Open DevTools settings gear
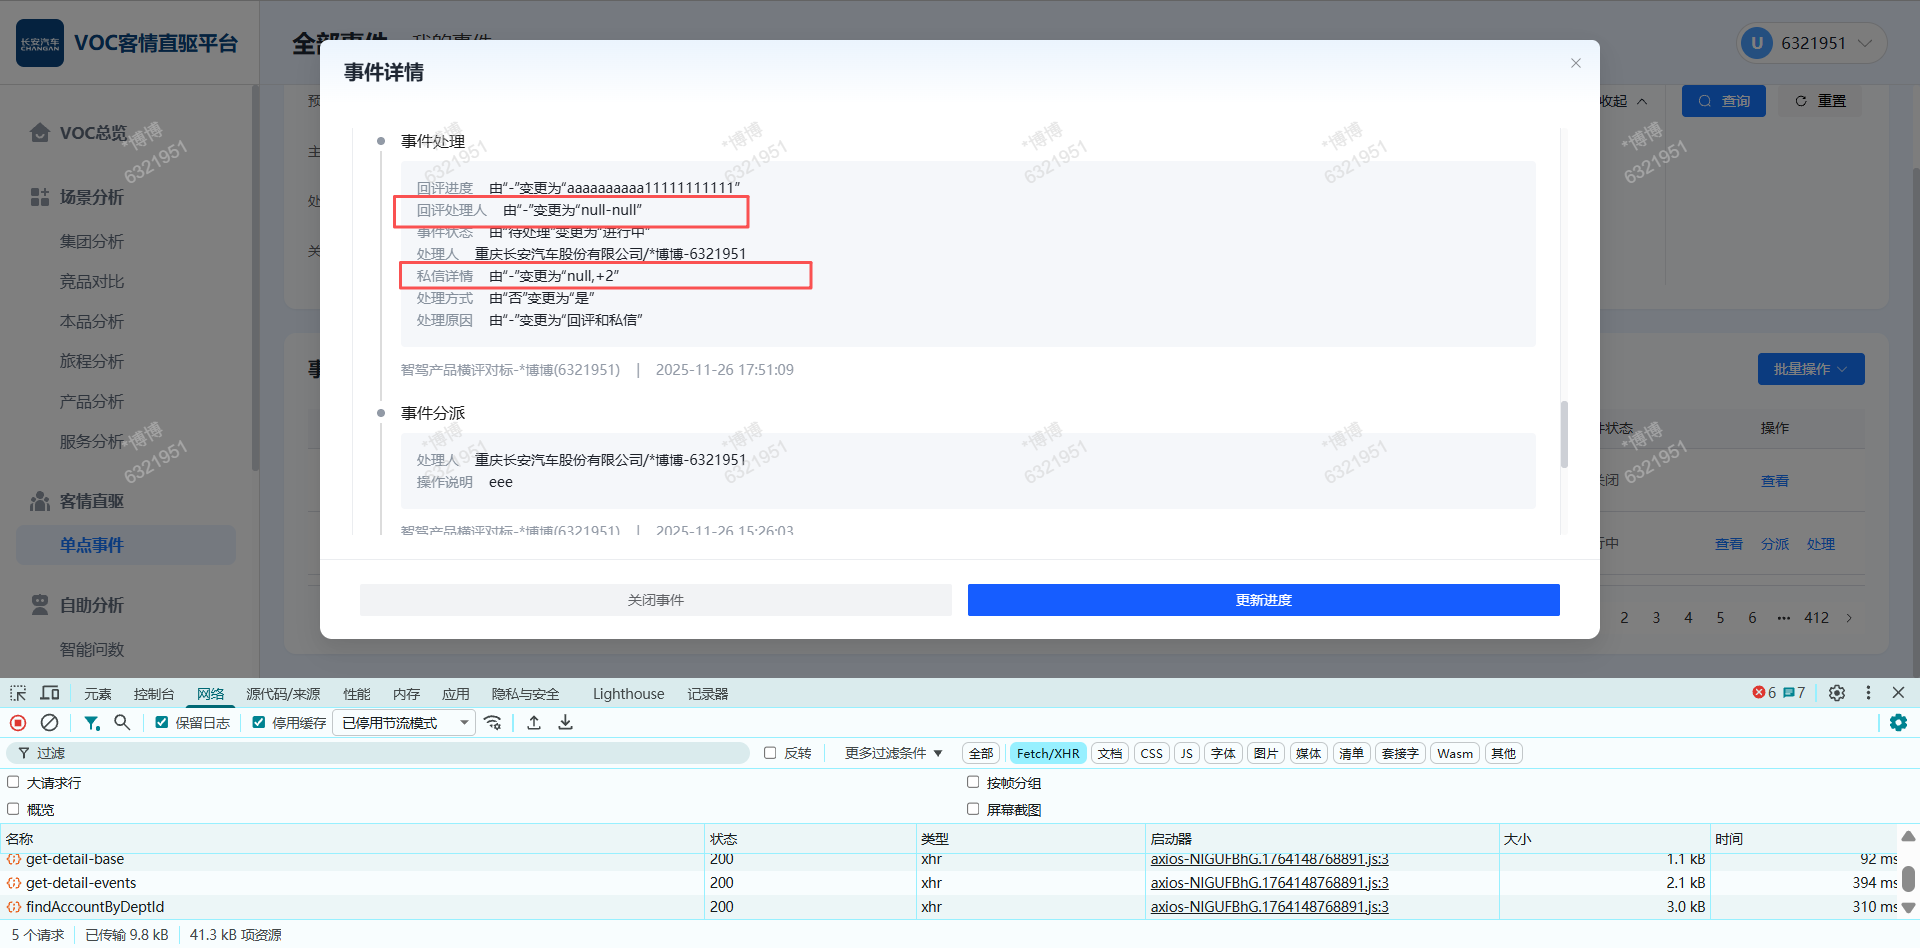 point(1836,693)
